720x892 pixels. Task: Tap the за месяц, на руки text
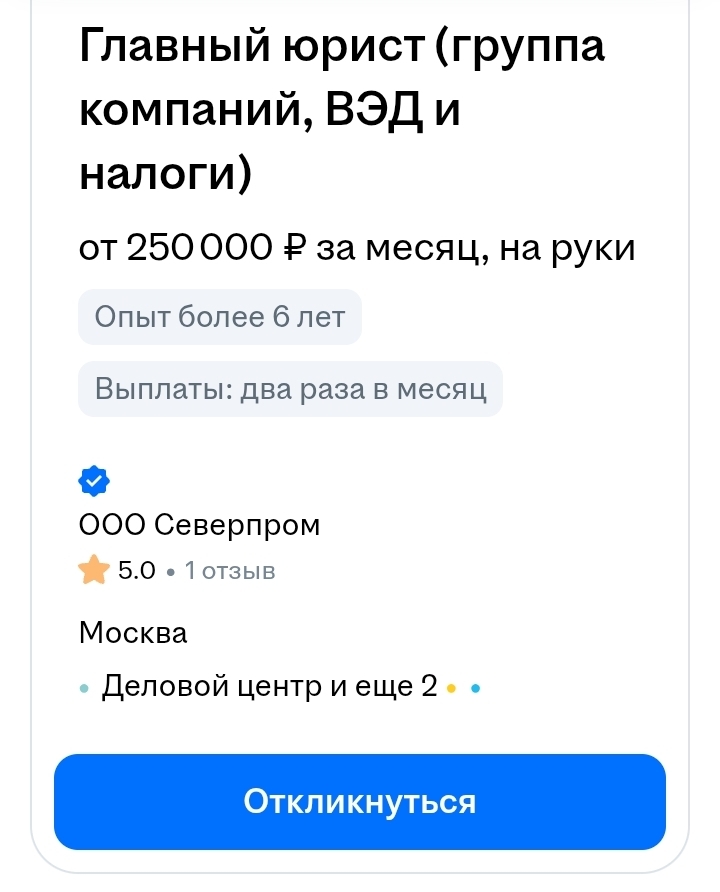click(475, 248)
